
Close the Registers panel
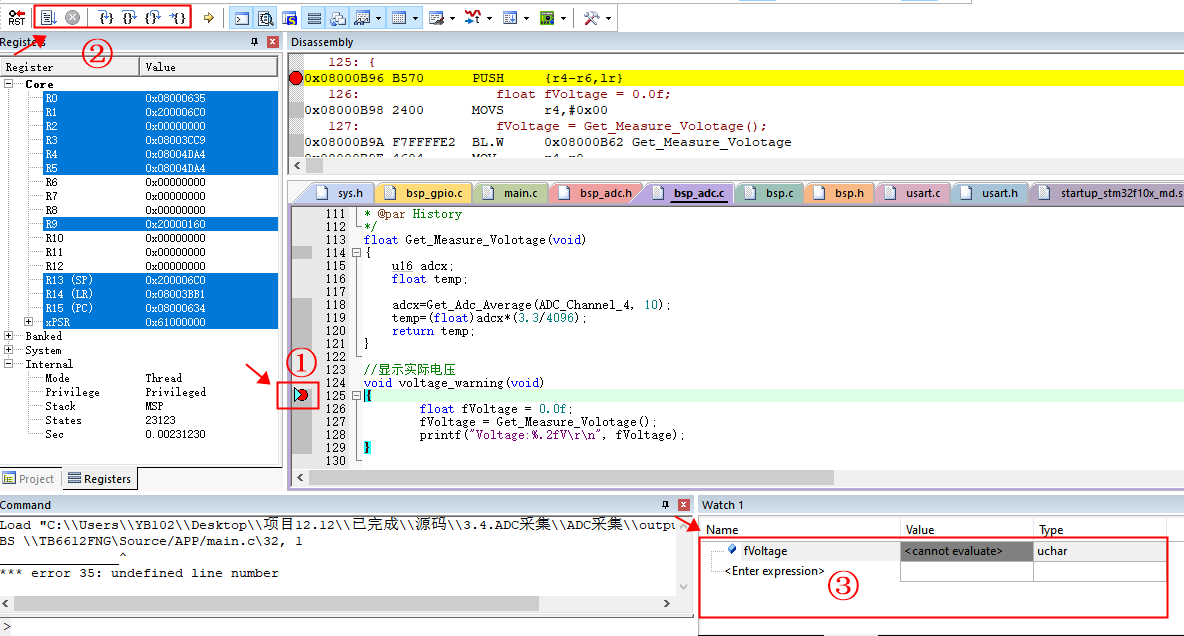[x=273, y=42]
